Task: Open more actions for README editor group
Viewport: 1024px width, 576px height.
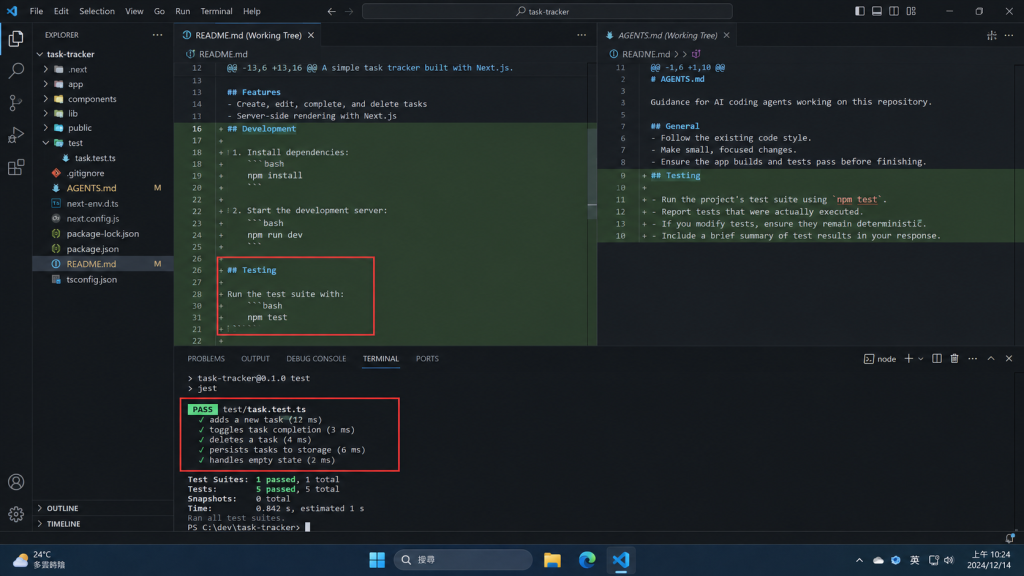Action: coord(581,35)
